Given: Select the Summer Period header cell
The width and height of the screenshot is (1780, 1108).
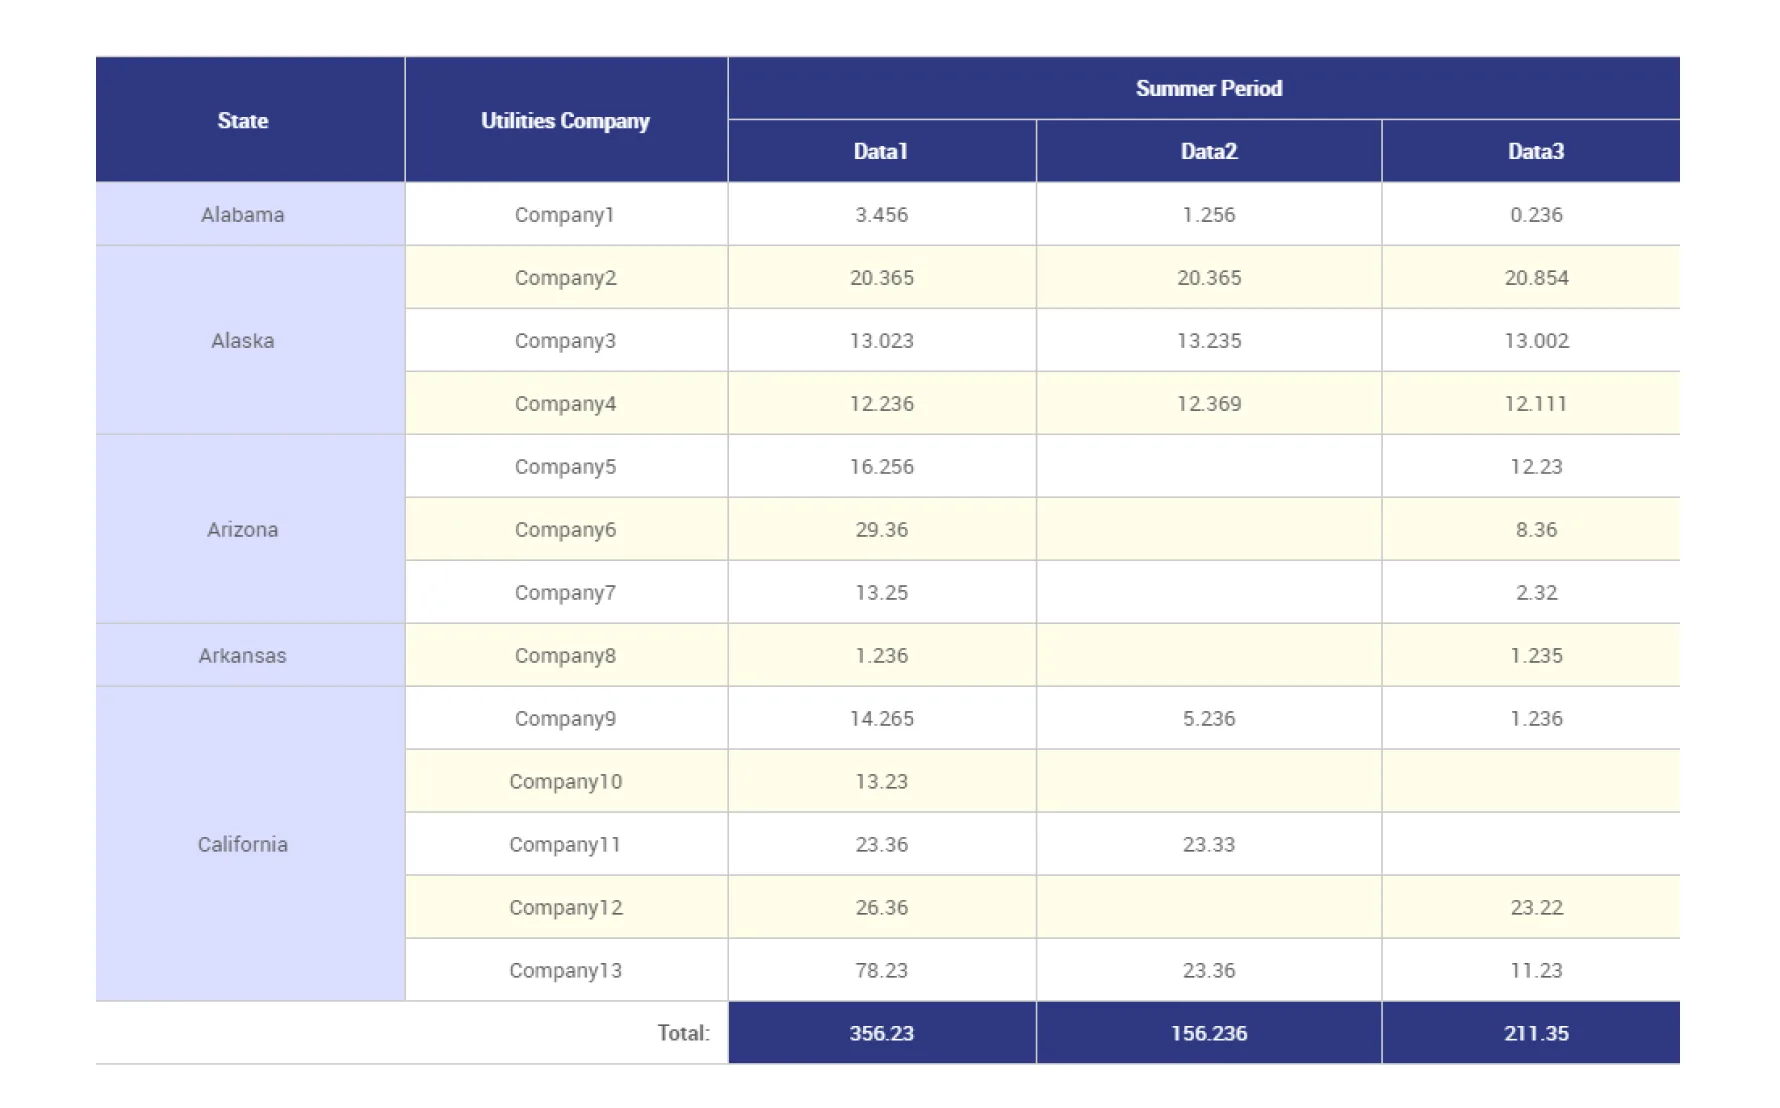Looking at the screenshot, I should 1204,88.
